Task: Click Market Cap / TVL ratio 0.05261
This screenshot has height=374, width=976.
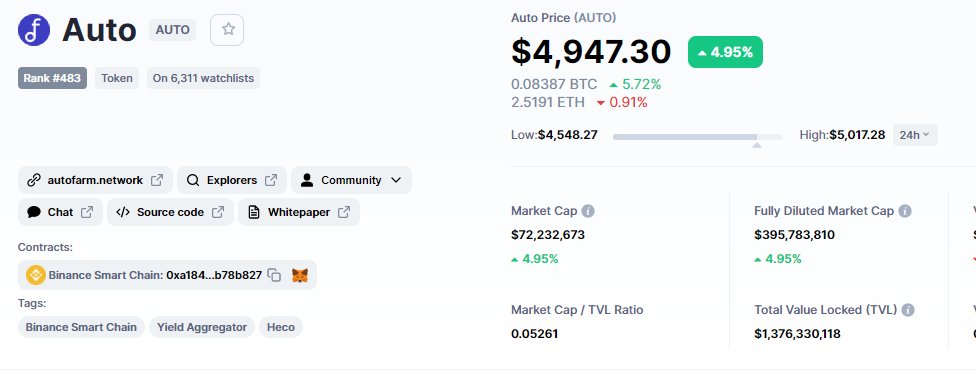Action: [535, 334]
